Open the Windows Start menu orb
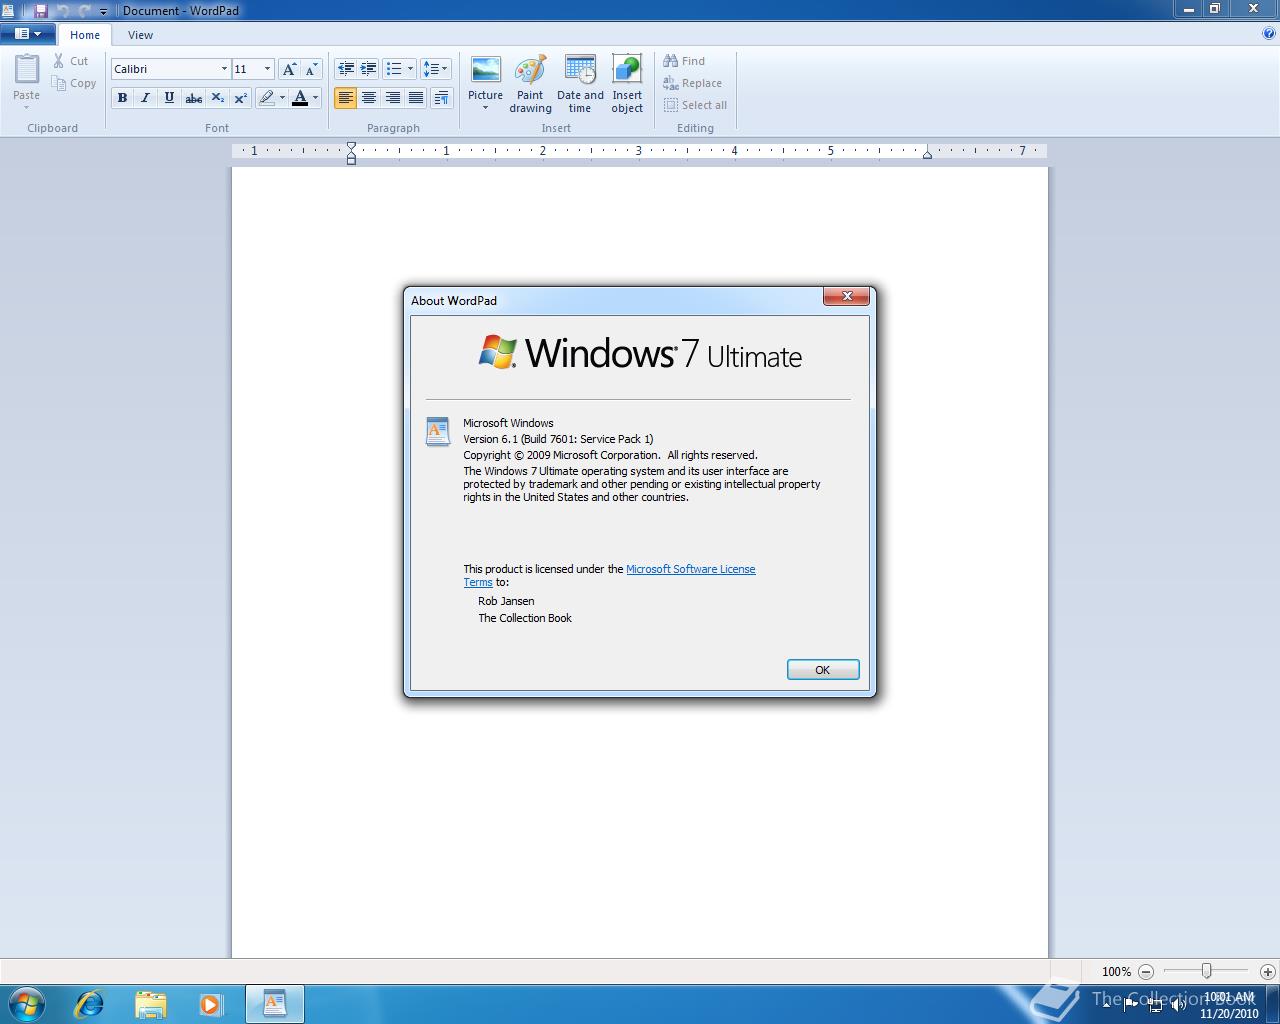The height and width of the screenshot is (1024, 1280). coord(27,1004)
